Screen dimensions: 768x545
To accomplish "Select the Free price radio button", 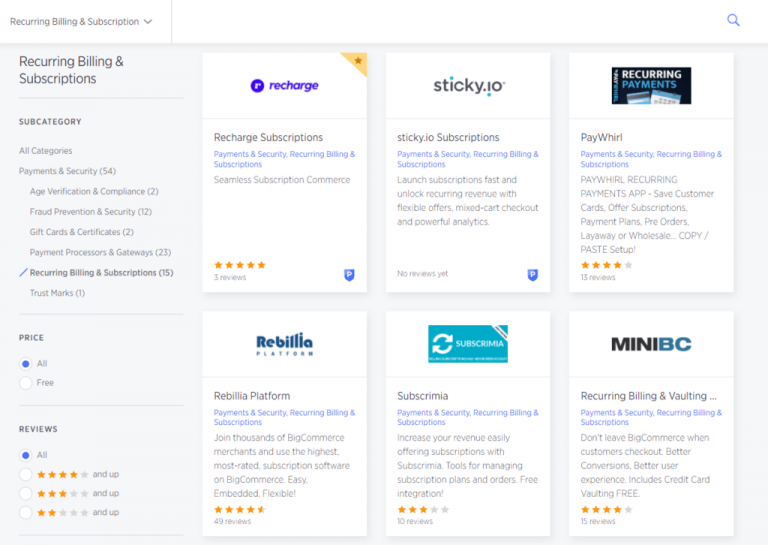I will tap(25, 383).
